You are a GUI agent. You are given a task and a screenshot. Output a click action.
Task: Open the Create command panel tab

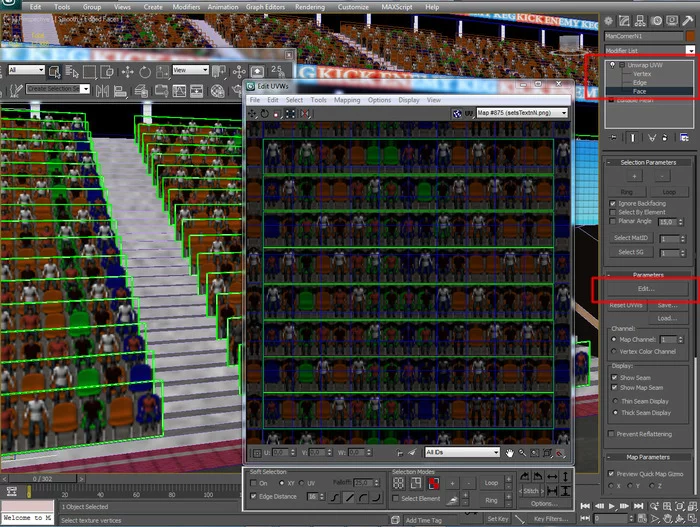point(608,21)
